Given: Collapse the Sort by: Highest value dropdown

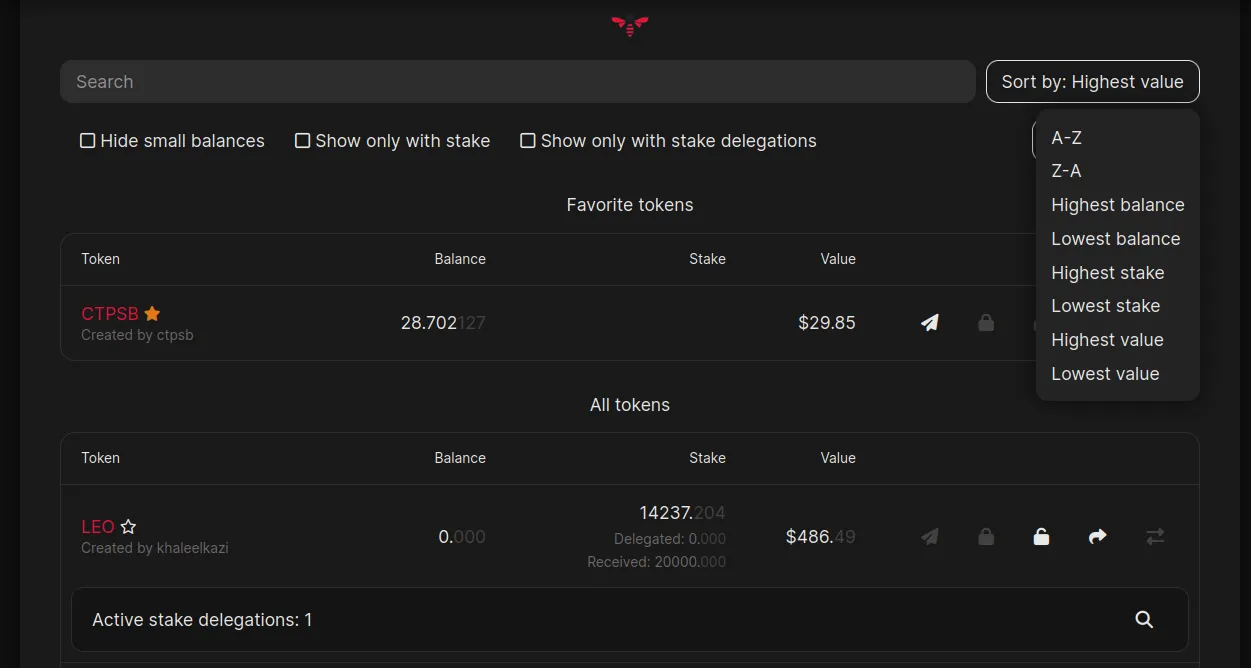Looking at the screenshot, I should coord(1092,82).
